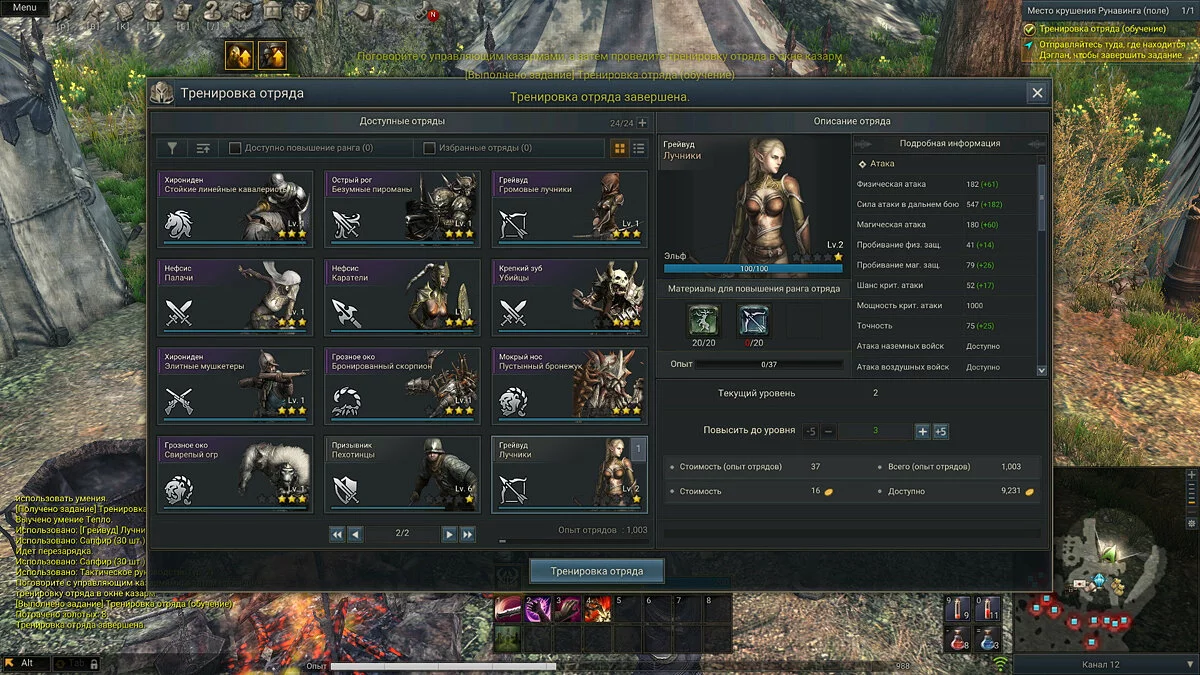This screenshot has width=1200, height=675.
Task: Click the second active buff icon
Action: [x=272, y=56]
